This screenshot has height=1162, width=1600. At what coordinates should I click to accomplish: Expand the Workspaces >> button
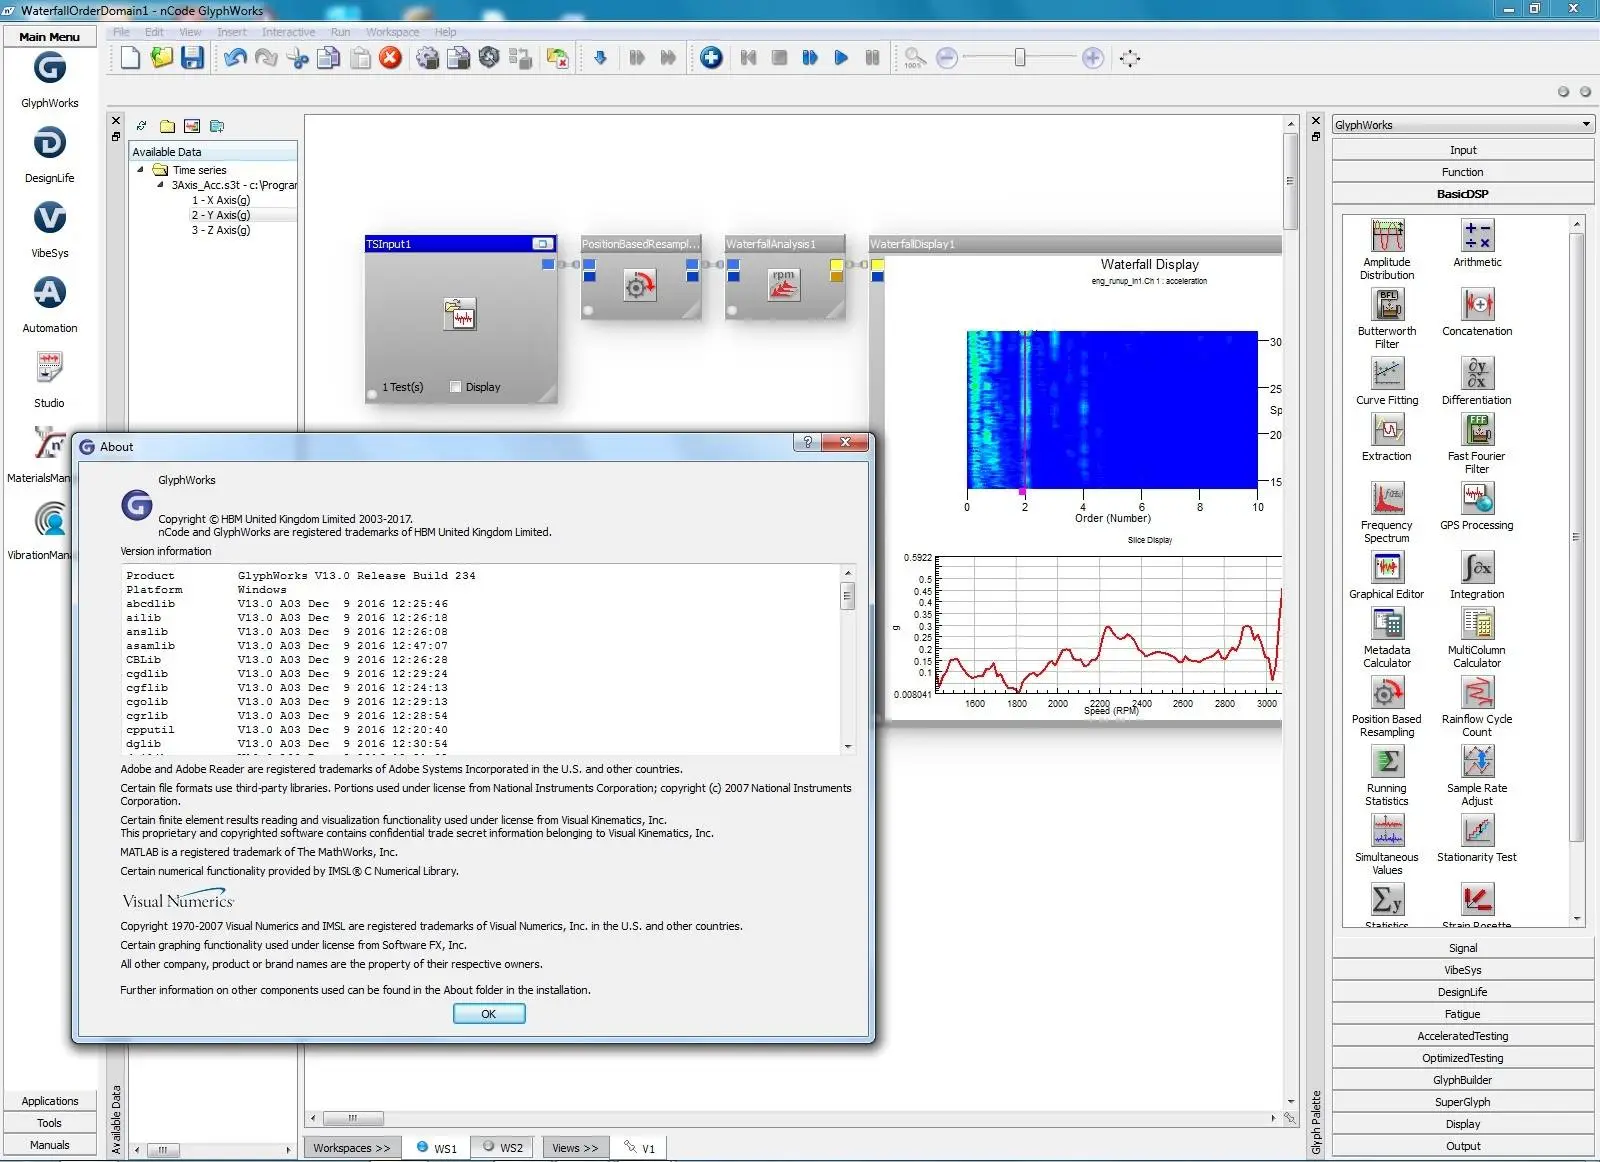pos(351,1148)
